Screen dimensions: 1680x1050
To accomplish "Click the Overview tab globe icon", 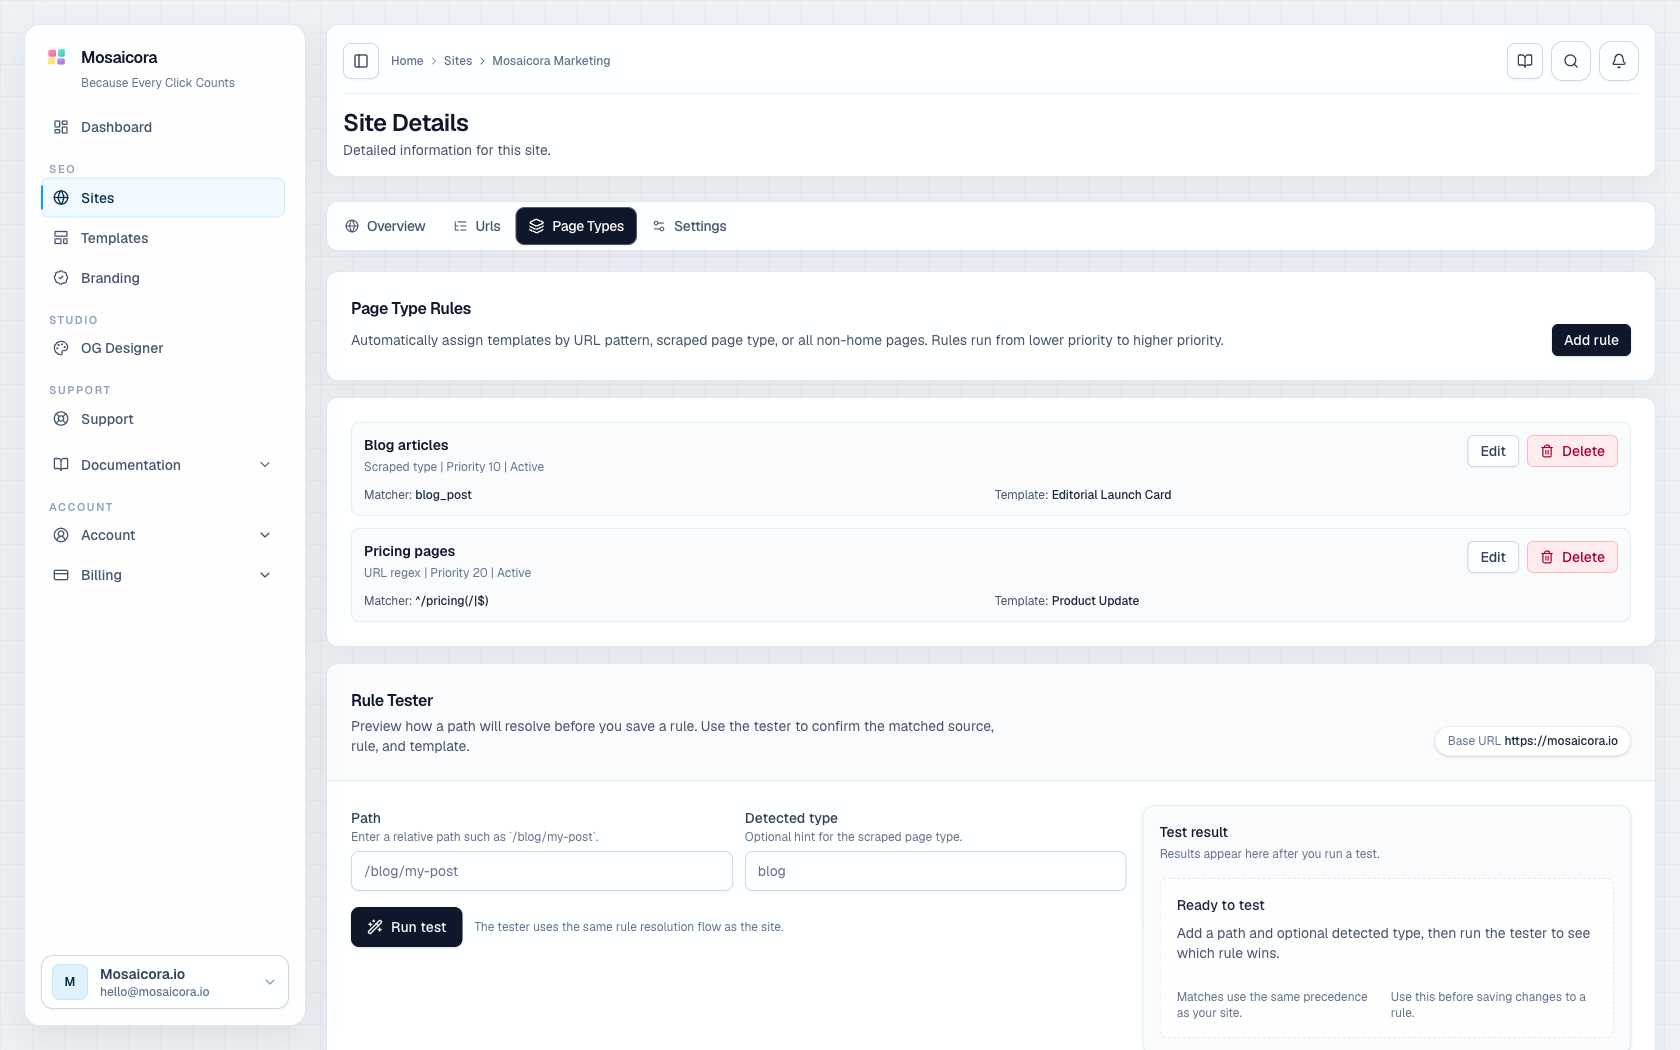I will tap(352, 226).
